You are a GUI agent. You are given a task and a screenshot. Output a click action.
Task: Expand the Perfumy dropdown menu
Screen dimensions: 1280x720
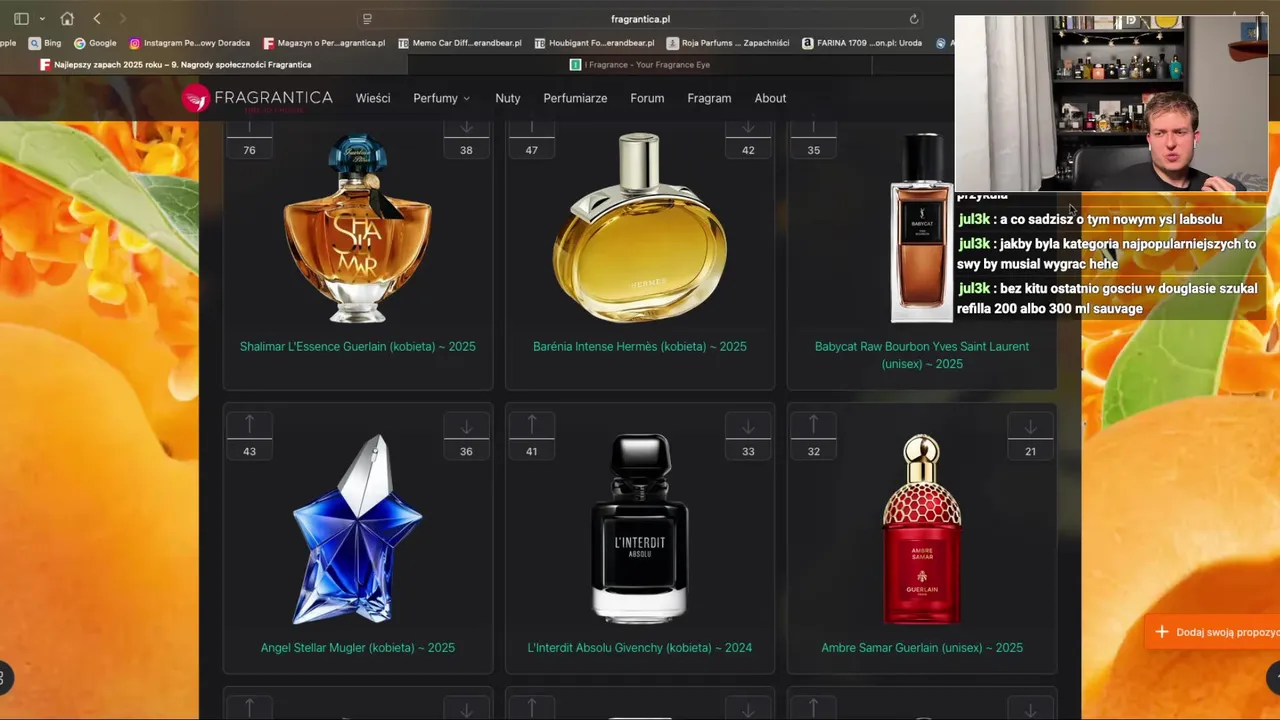coord(441,98)
